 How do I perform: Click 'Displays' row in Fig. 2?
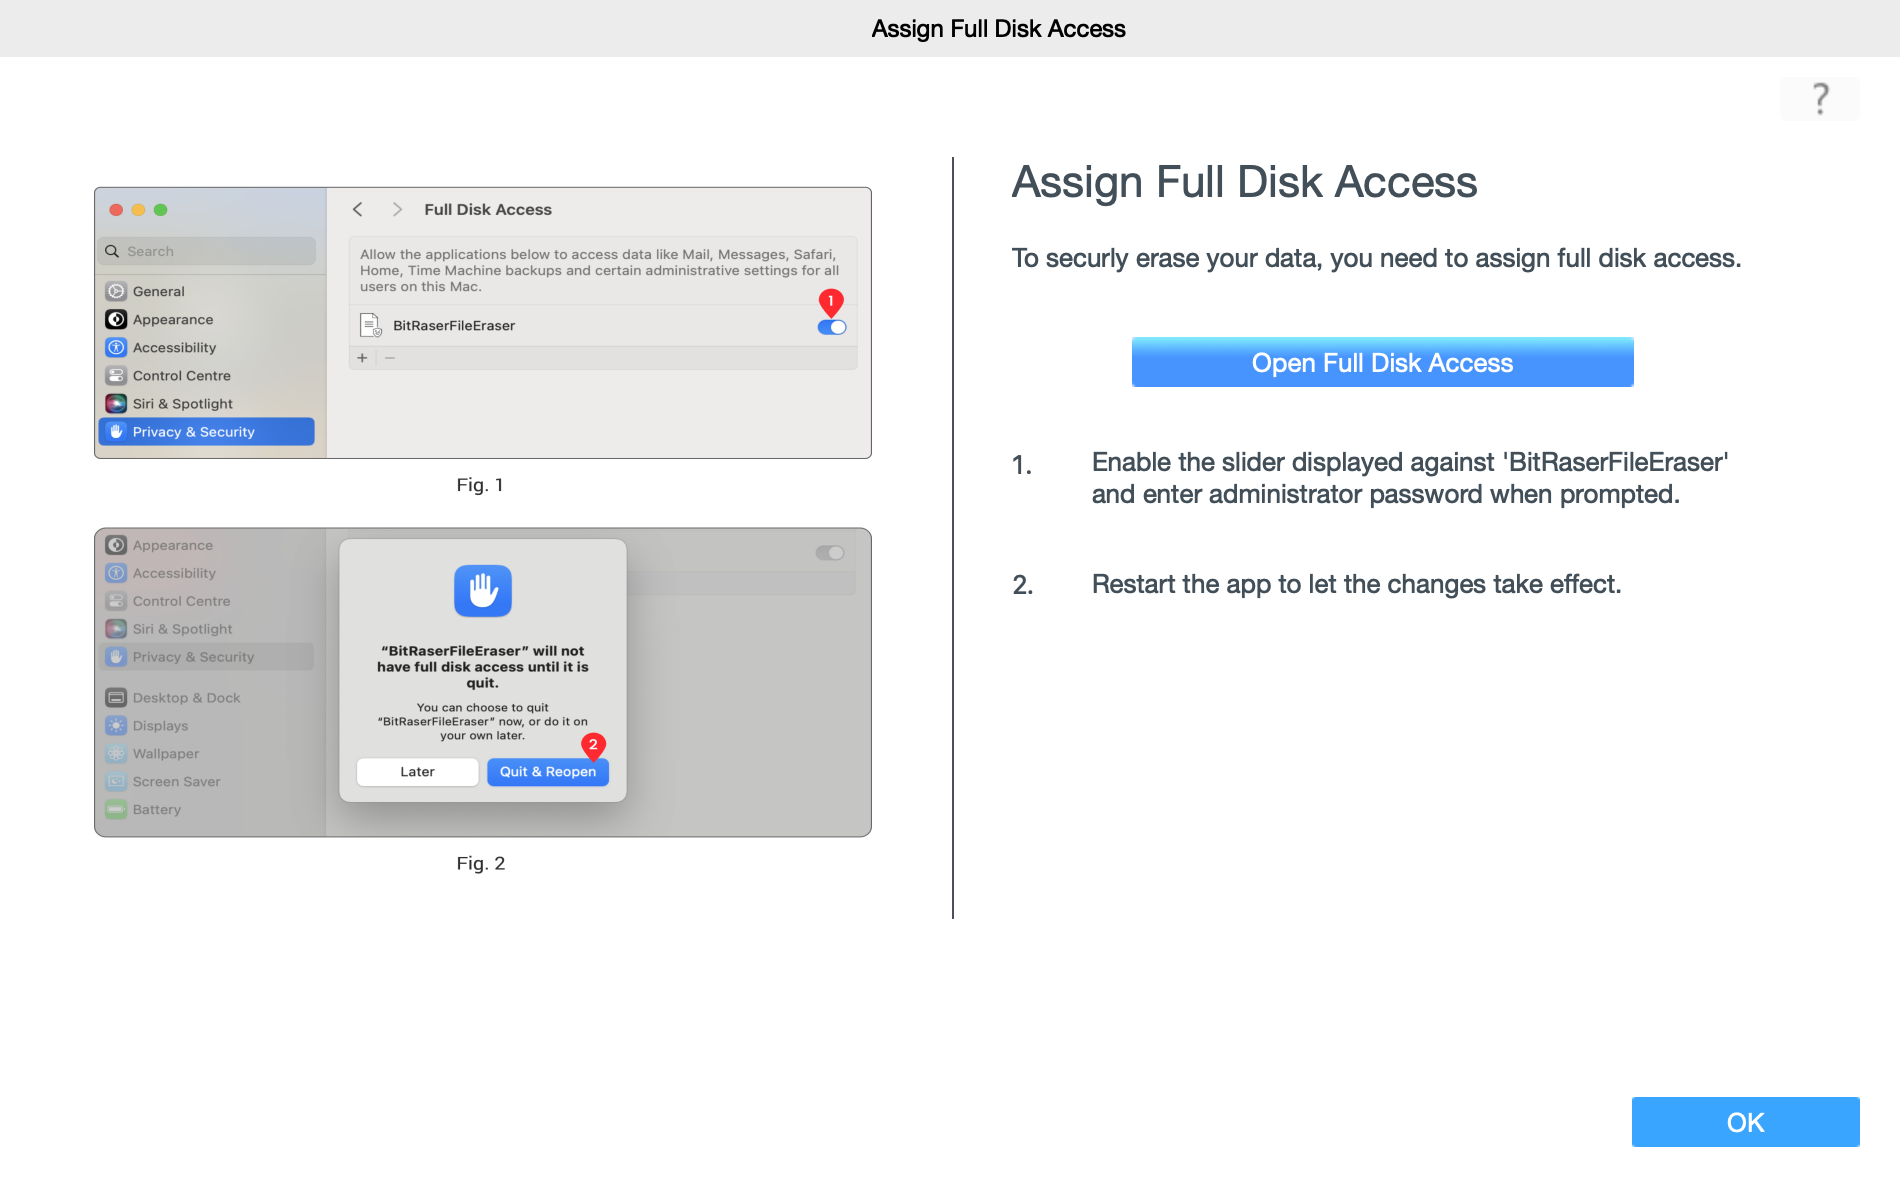point(207,726)
